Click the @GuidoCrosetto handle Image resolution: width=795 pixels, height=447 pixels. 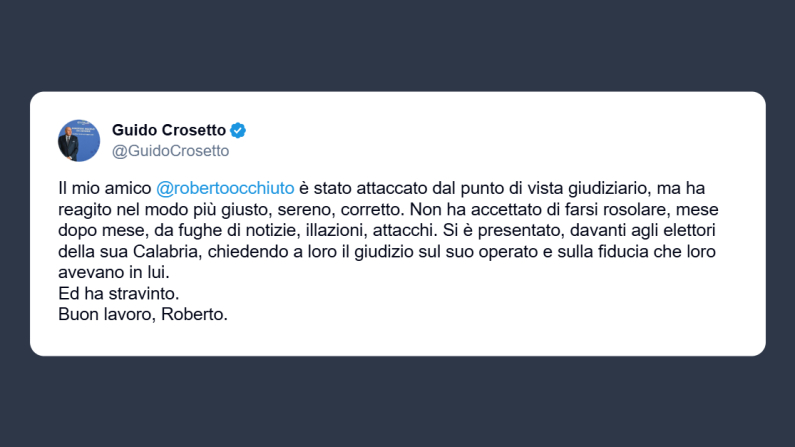[x=170, y=151]
